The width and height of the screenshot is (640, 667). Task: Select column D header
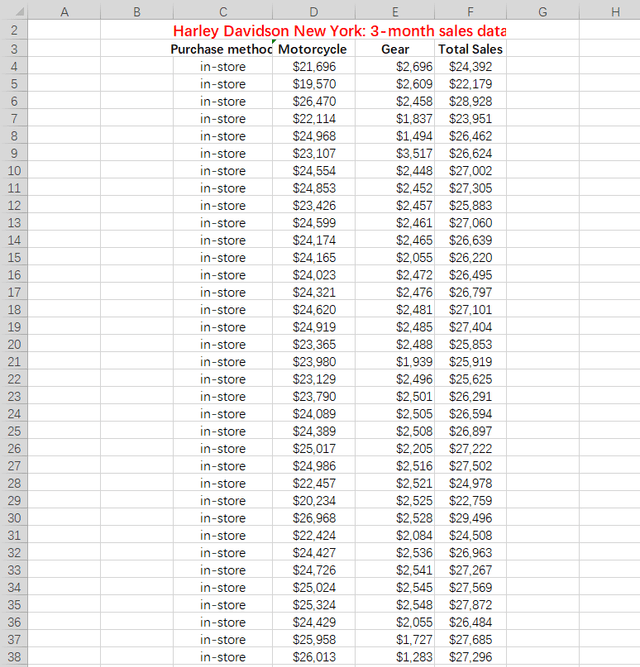click(314, 11)
